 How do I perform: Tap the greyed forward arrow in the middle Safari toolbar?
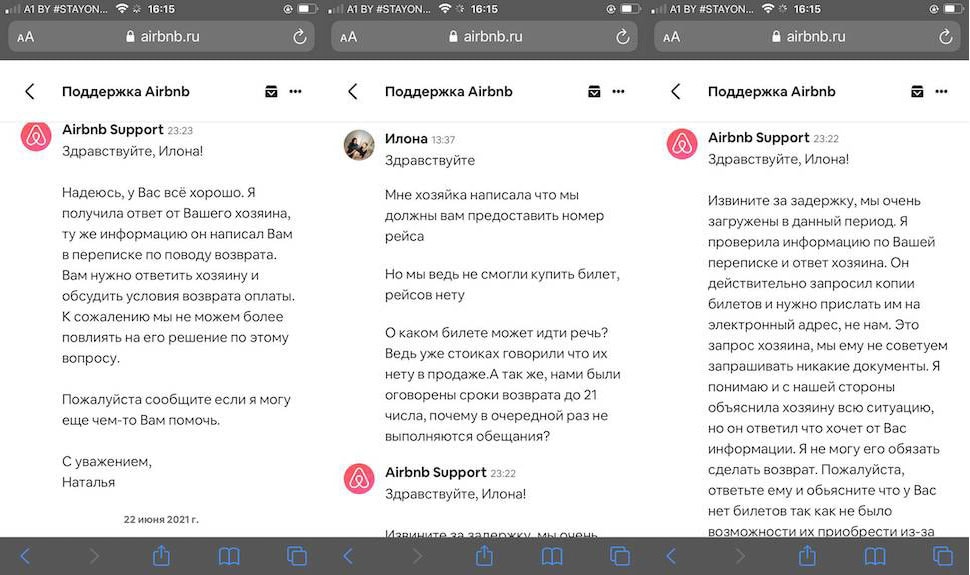tap(417, 556)
